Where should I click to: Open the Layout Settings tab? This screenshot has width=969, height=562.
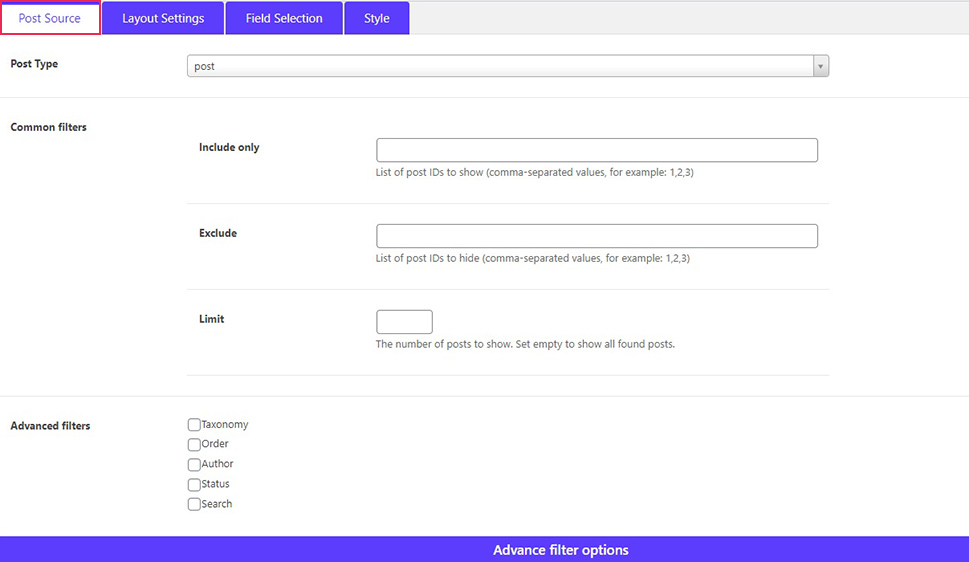(163, 18)
